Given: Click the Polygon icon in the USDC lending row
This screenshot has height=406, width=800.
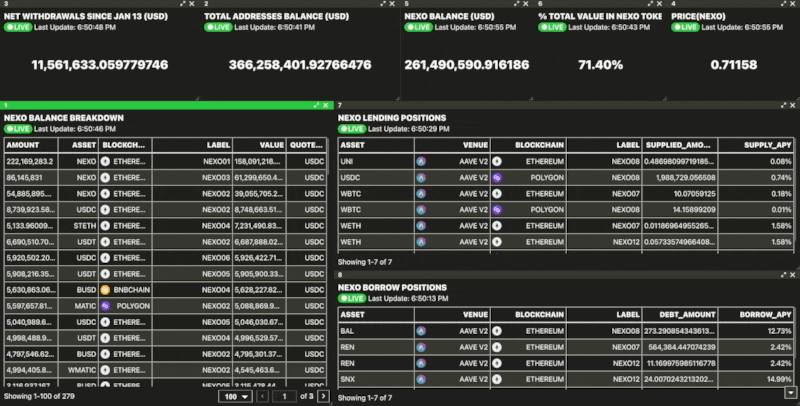Looking at the screenshot, I should pyautogui.click(x=497, y=177).
